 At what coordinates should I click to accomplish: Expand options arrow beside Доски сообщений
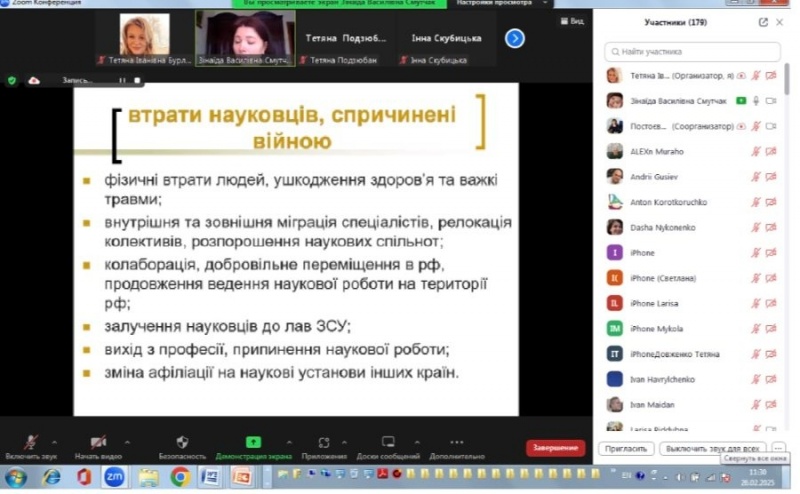(x=417, y=442)
